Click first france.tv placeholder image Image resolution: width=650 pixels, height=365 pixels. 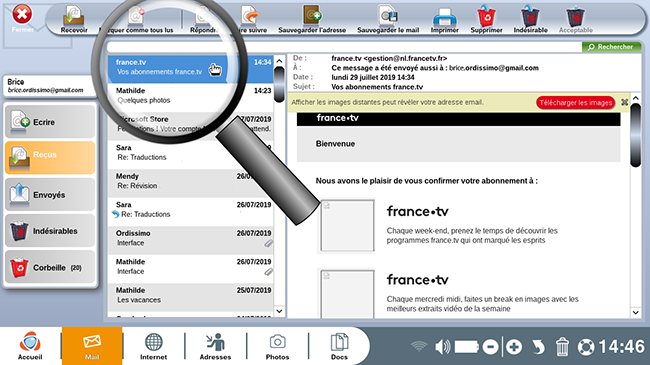pos(347,226)
